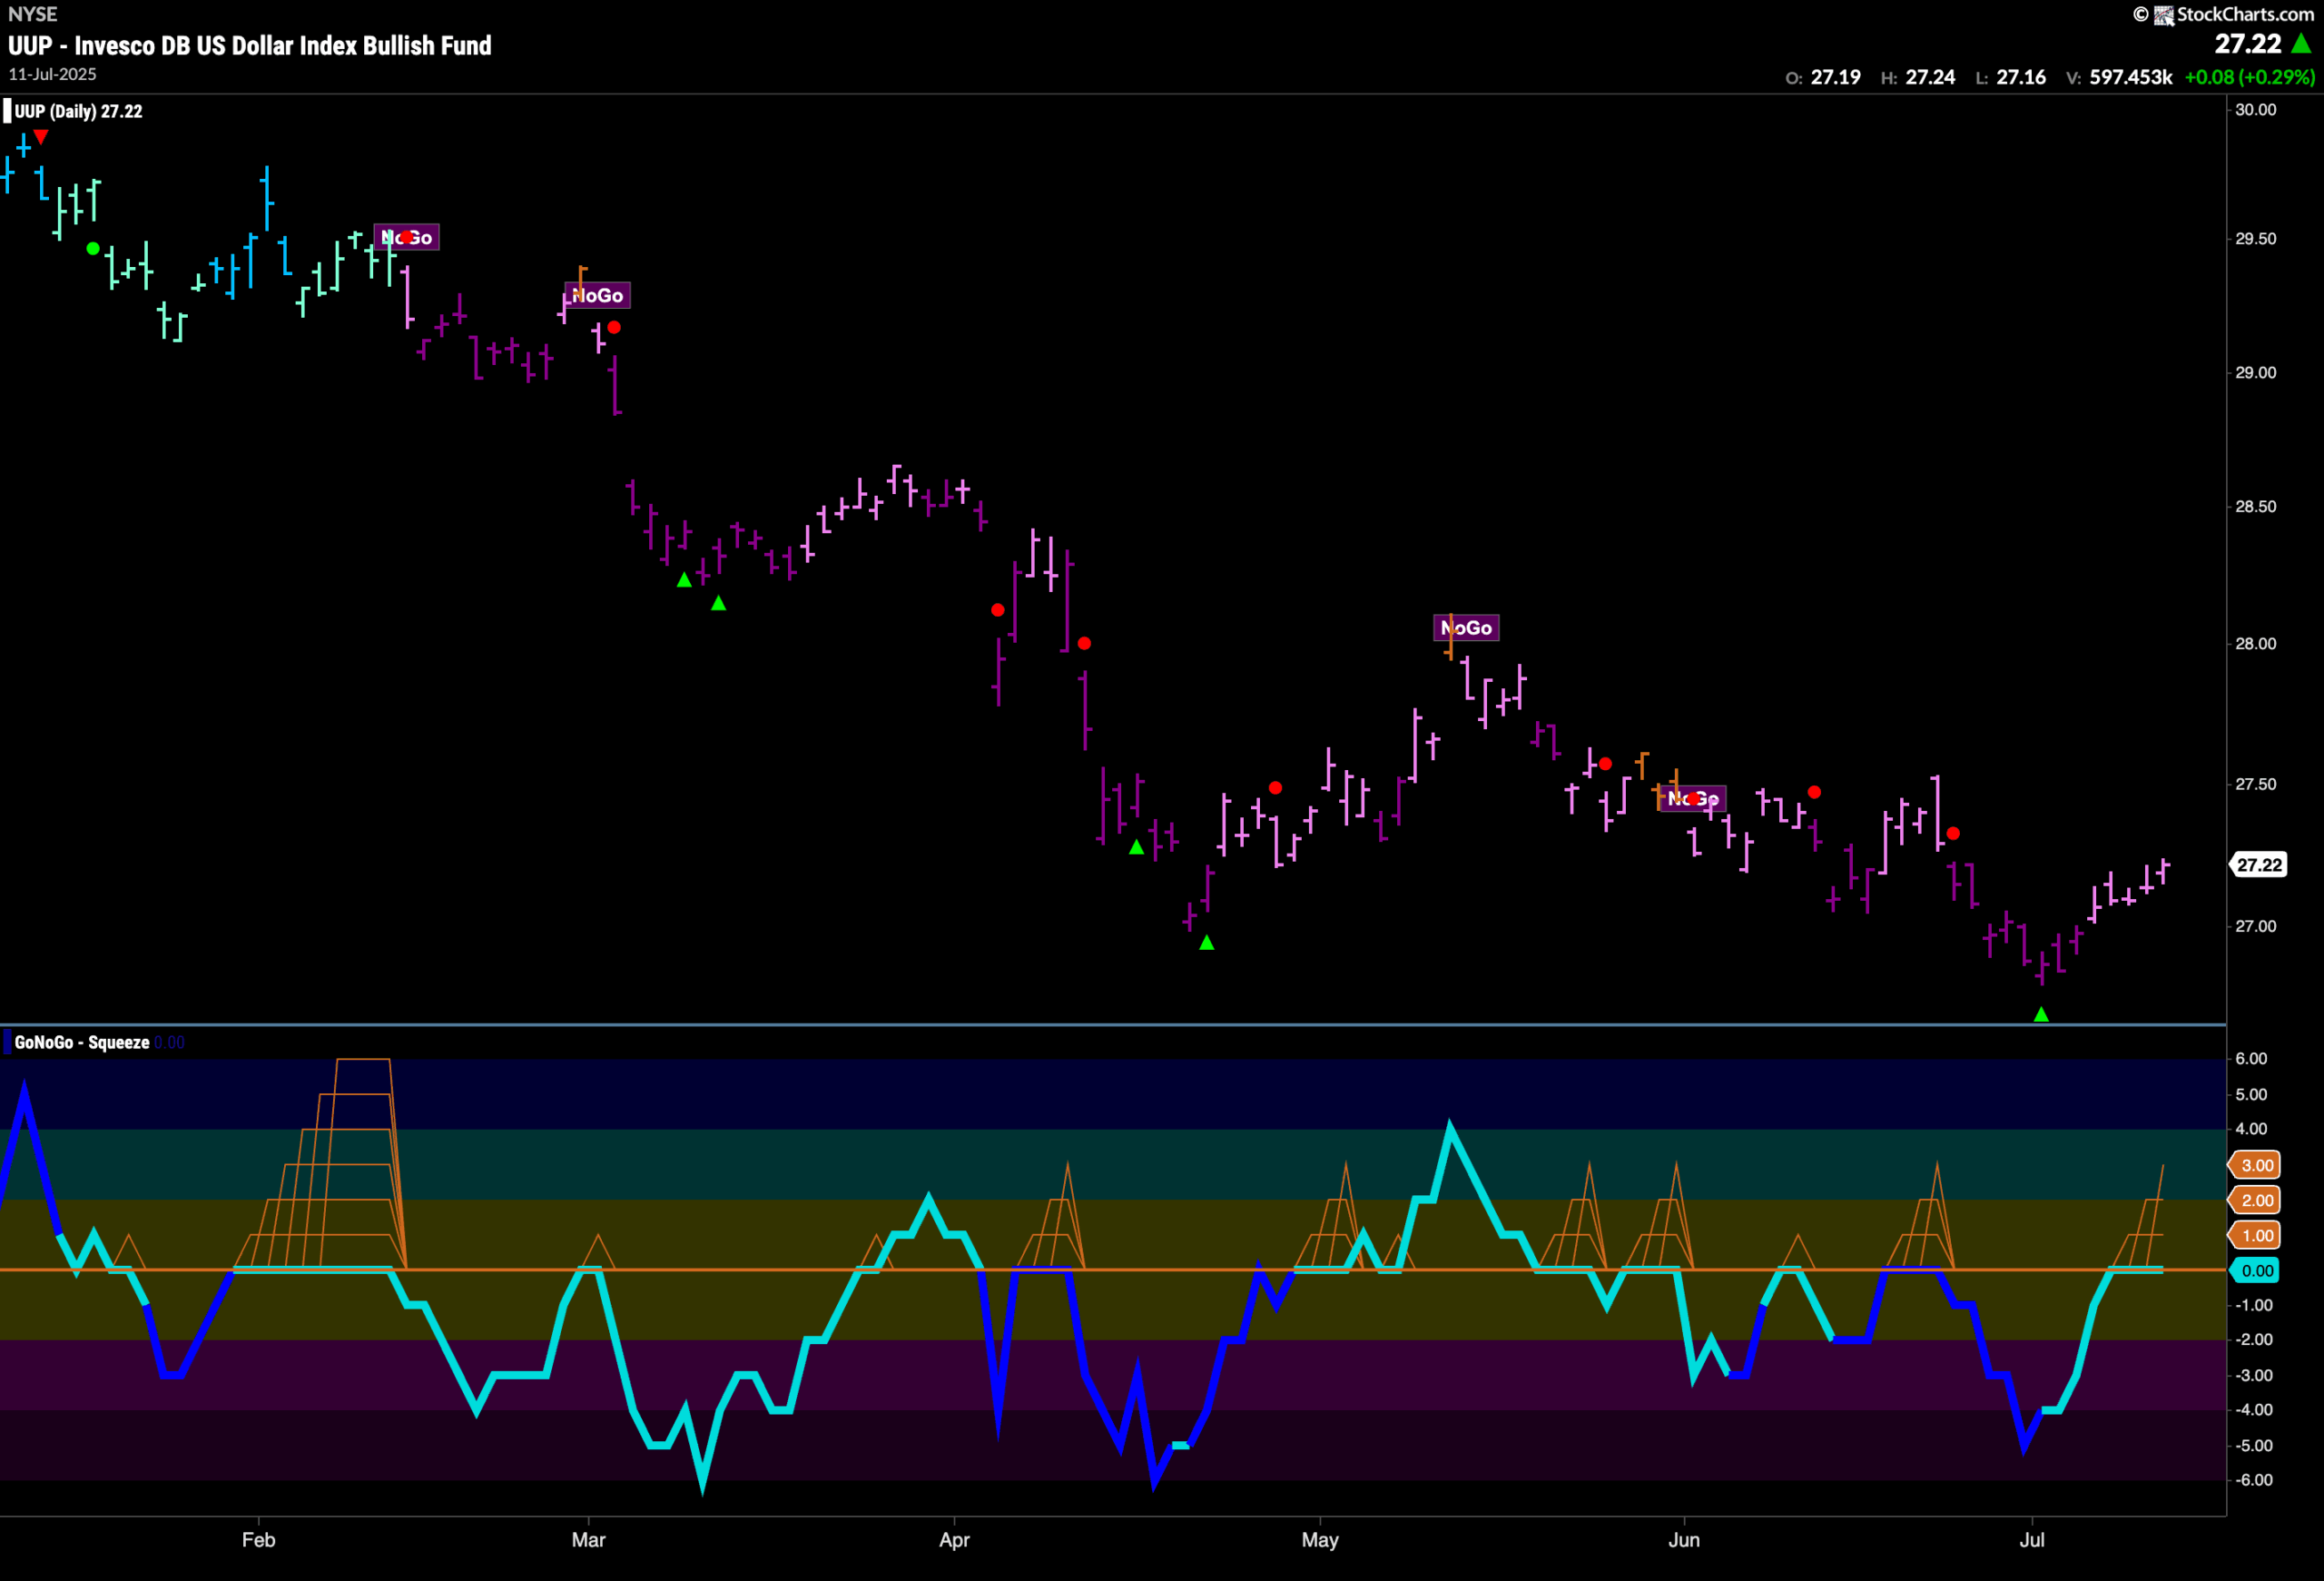Click the NYSE exchange label
The image size is (2324, 1581).
[x=32, y=14]
